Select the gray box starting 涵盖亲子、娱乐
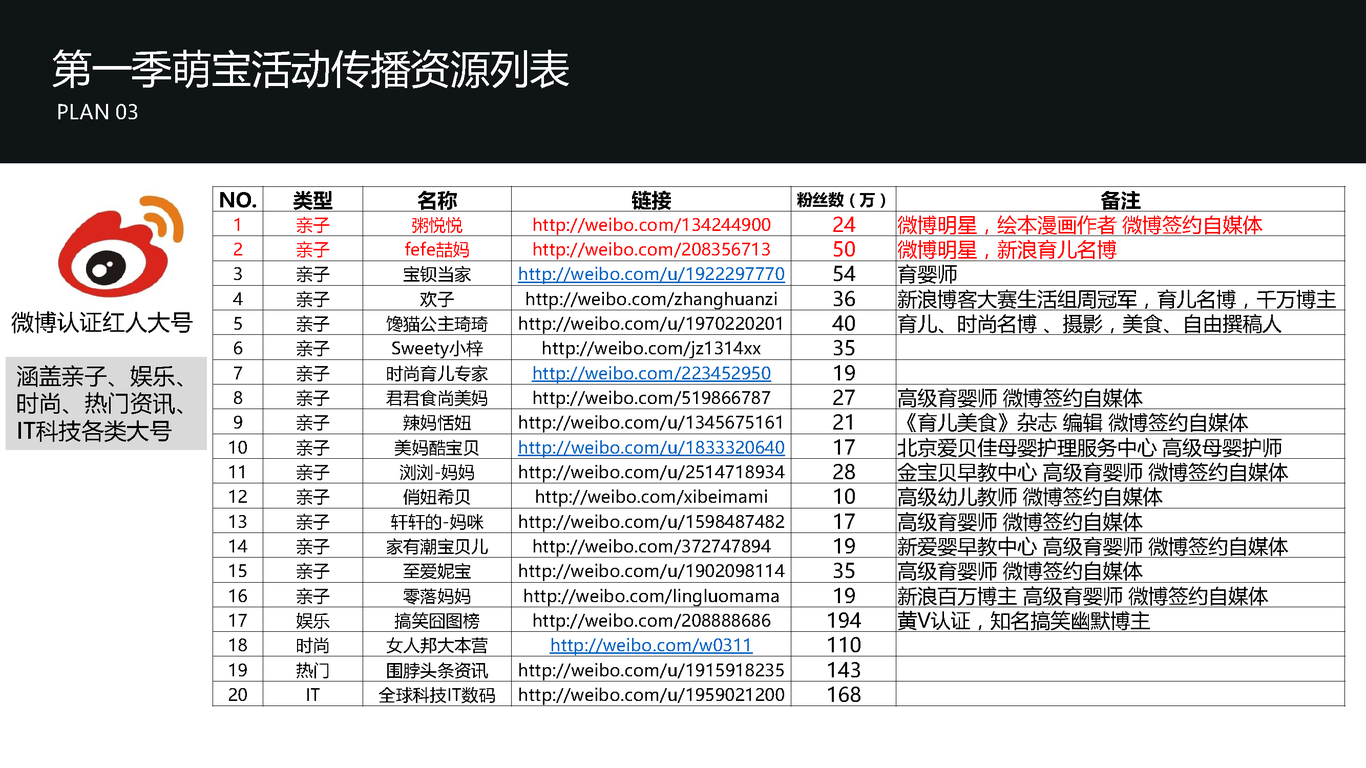This screenshot has height=768, width=1366. (x=105, y=403)
